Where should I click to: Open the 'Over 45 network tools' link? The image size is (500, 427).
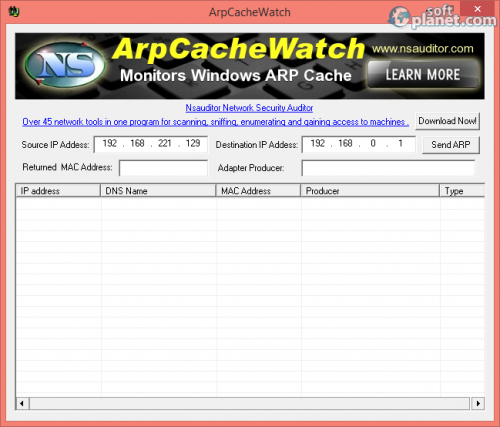[x=215, y=122]
